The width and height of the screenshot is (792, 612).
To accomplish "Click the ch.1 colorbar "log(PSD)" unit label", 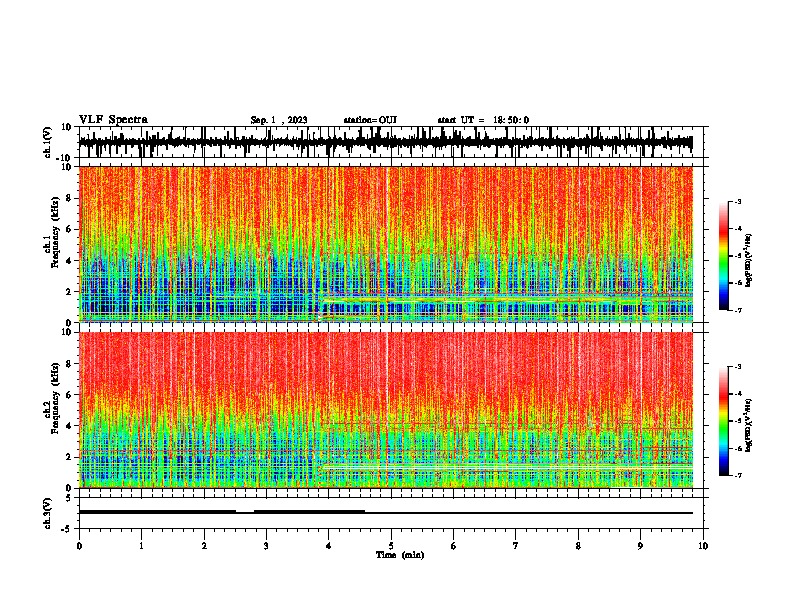I will [749, 260].
